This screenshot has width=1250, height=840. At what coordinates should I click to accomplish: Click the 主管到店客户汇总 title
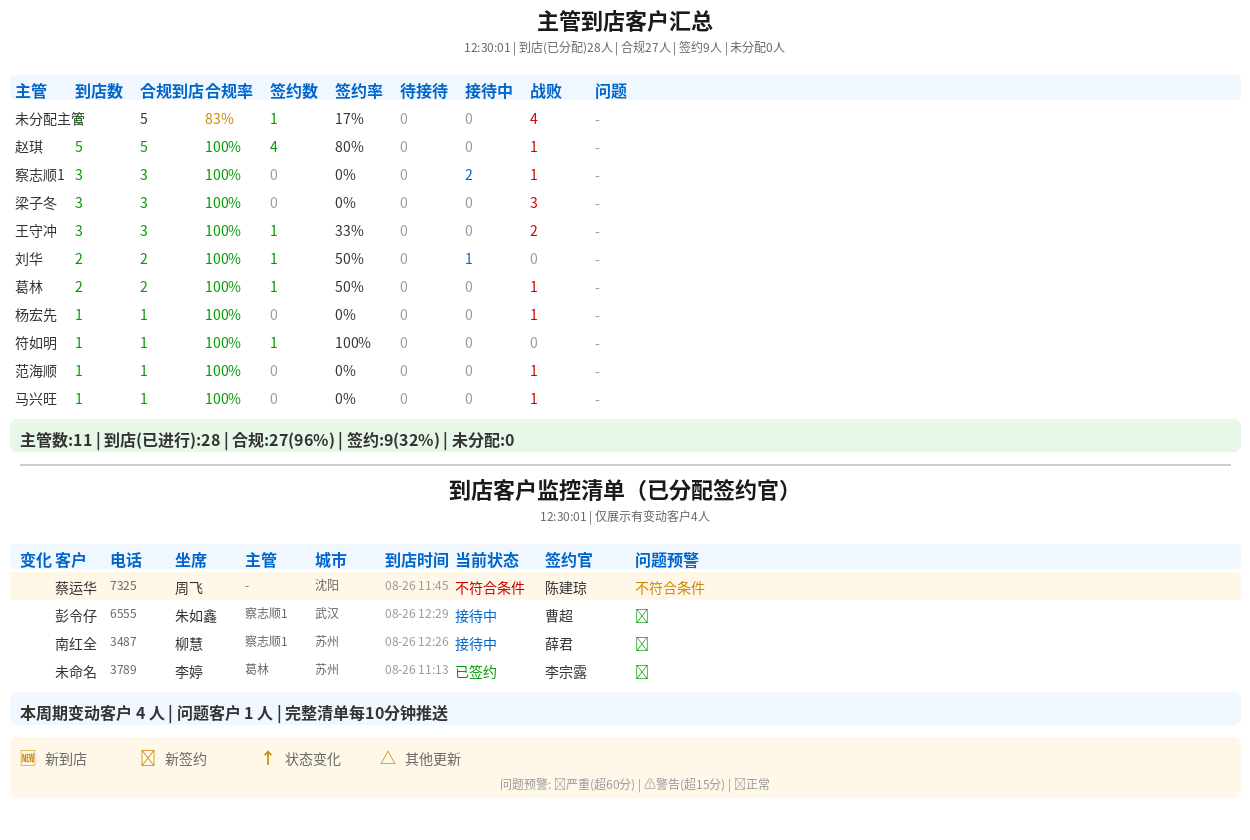[x=625, y=22]
